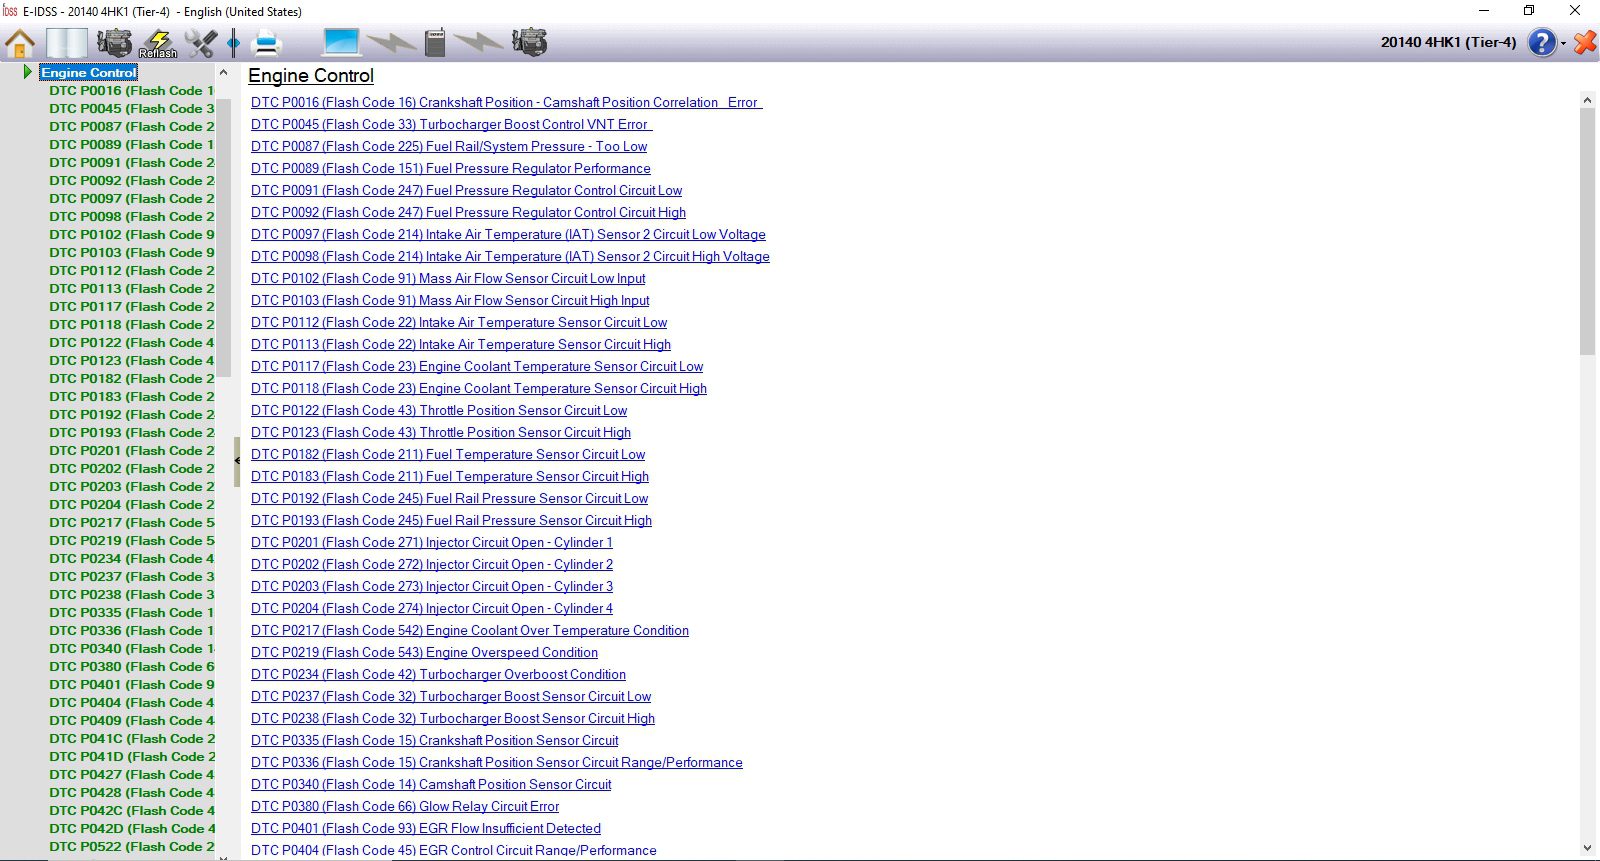This screenshot has width=1600, height=861.
Task: Open DTC P0401 EGR Flow Insufficient link
Action: tap(426, 828)
